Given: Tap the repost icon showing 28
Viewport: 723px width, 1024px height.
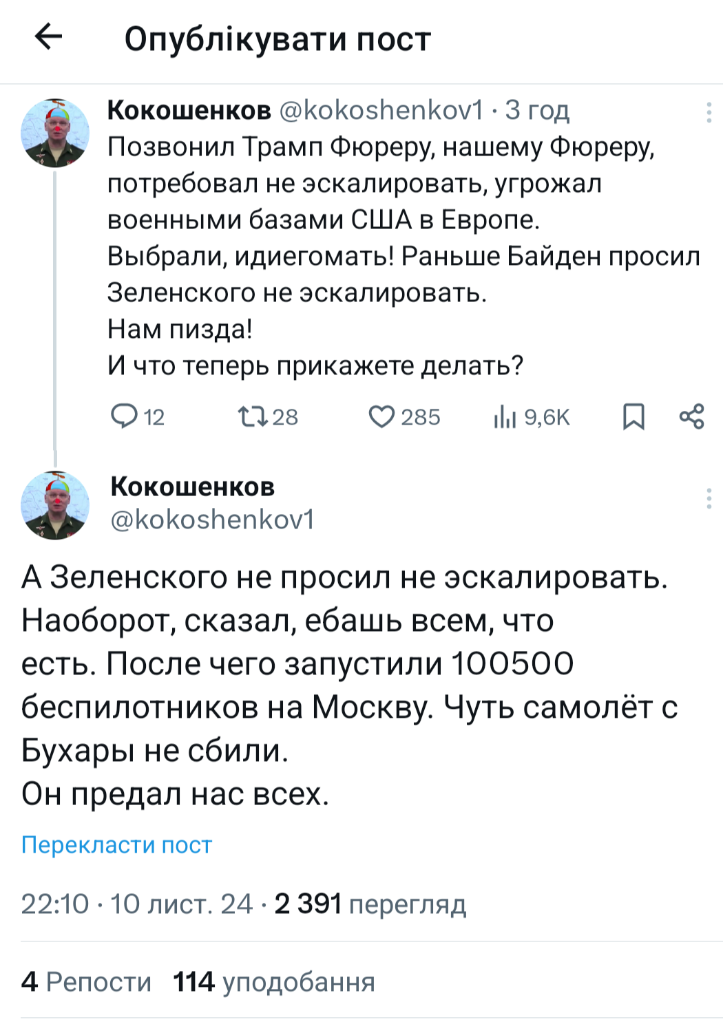Looking at the screenshot, I should coord(249,417).
